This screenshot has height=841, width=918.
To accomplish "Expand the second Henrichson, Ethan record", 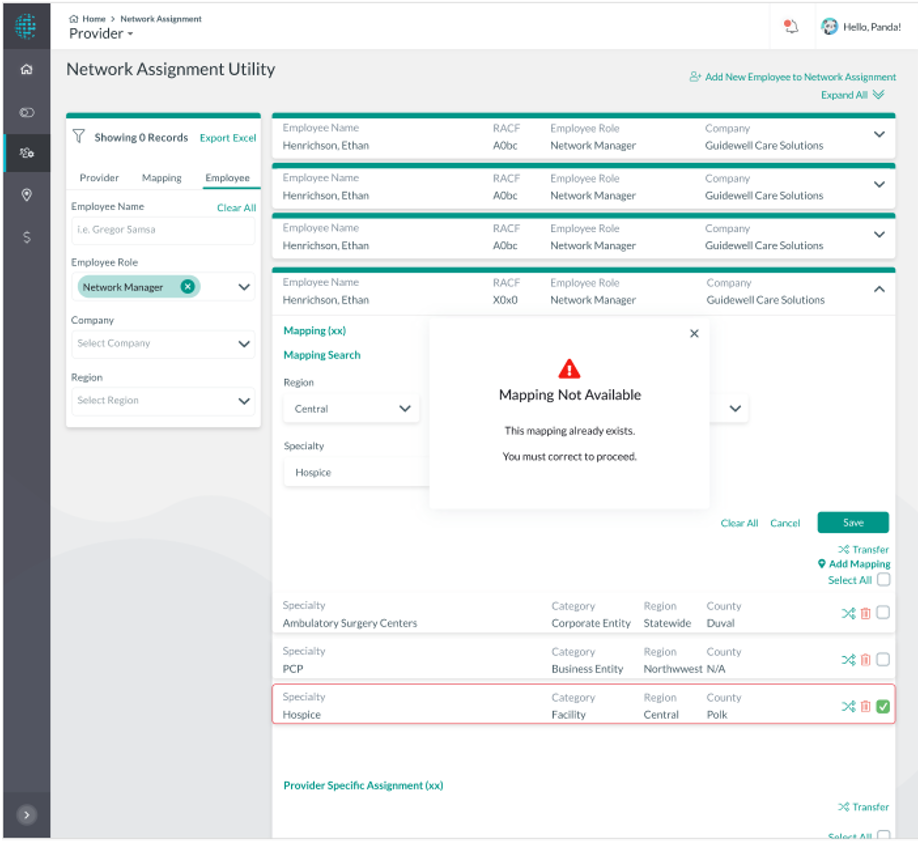I will pyautogui.click(x=879, y=184).
